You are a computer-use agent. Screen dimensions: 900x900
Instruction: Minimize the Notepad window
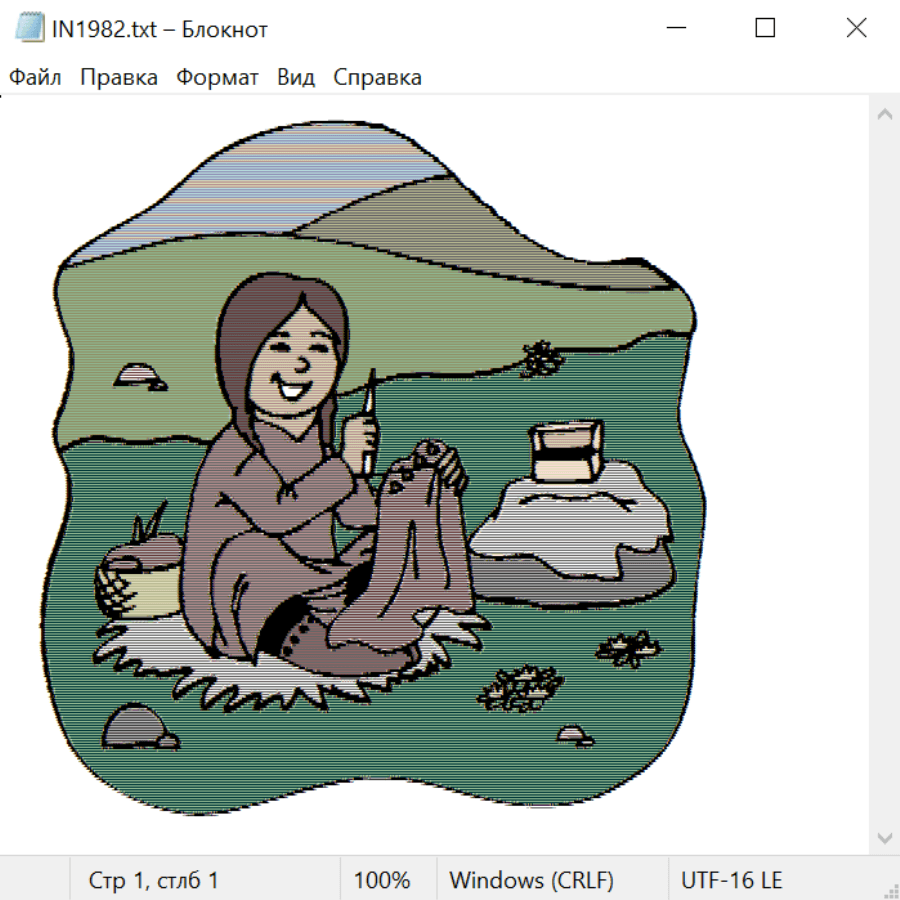coord(675,28)
